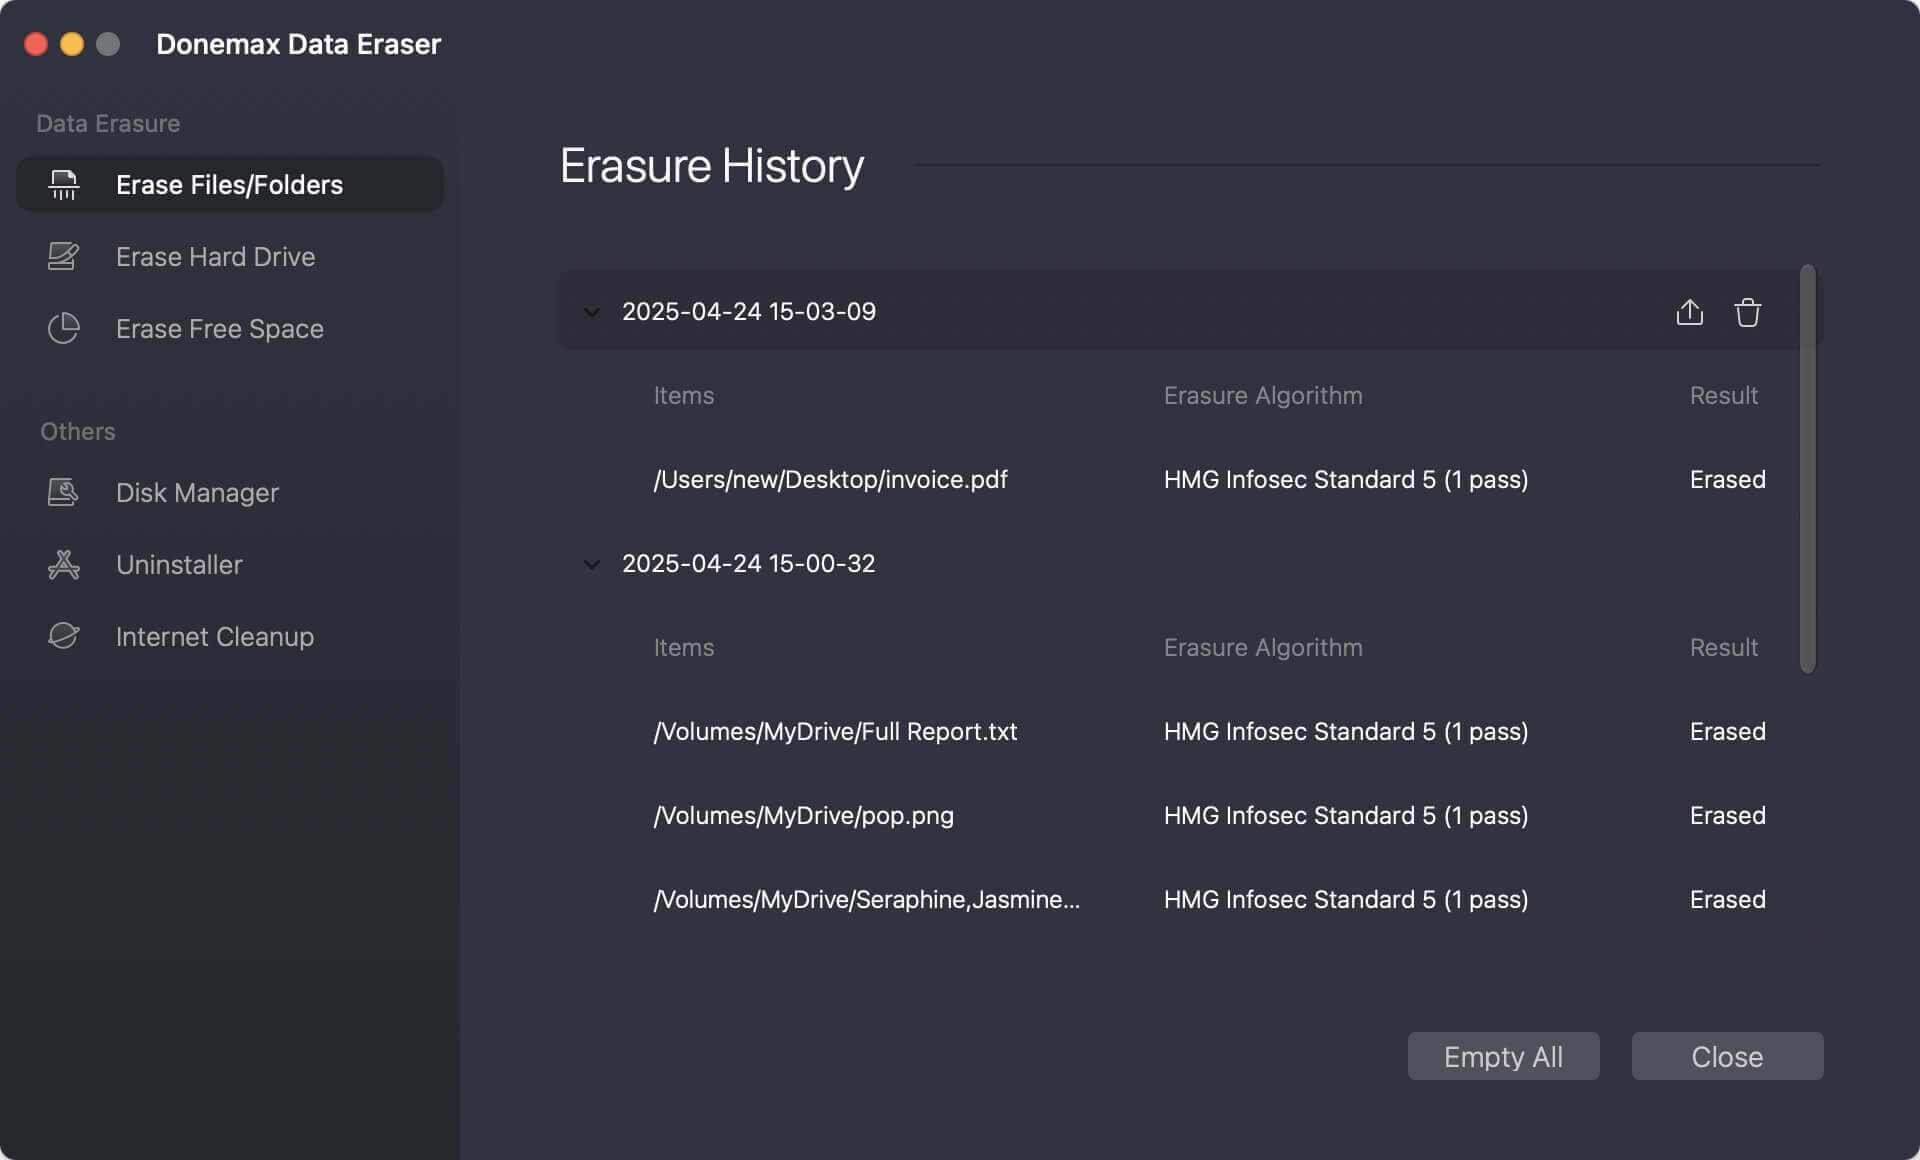
Task: Click the Internet Cleanup planet icon
Action: point(64,636)
